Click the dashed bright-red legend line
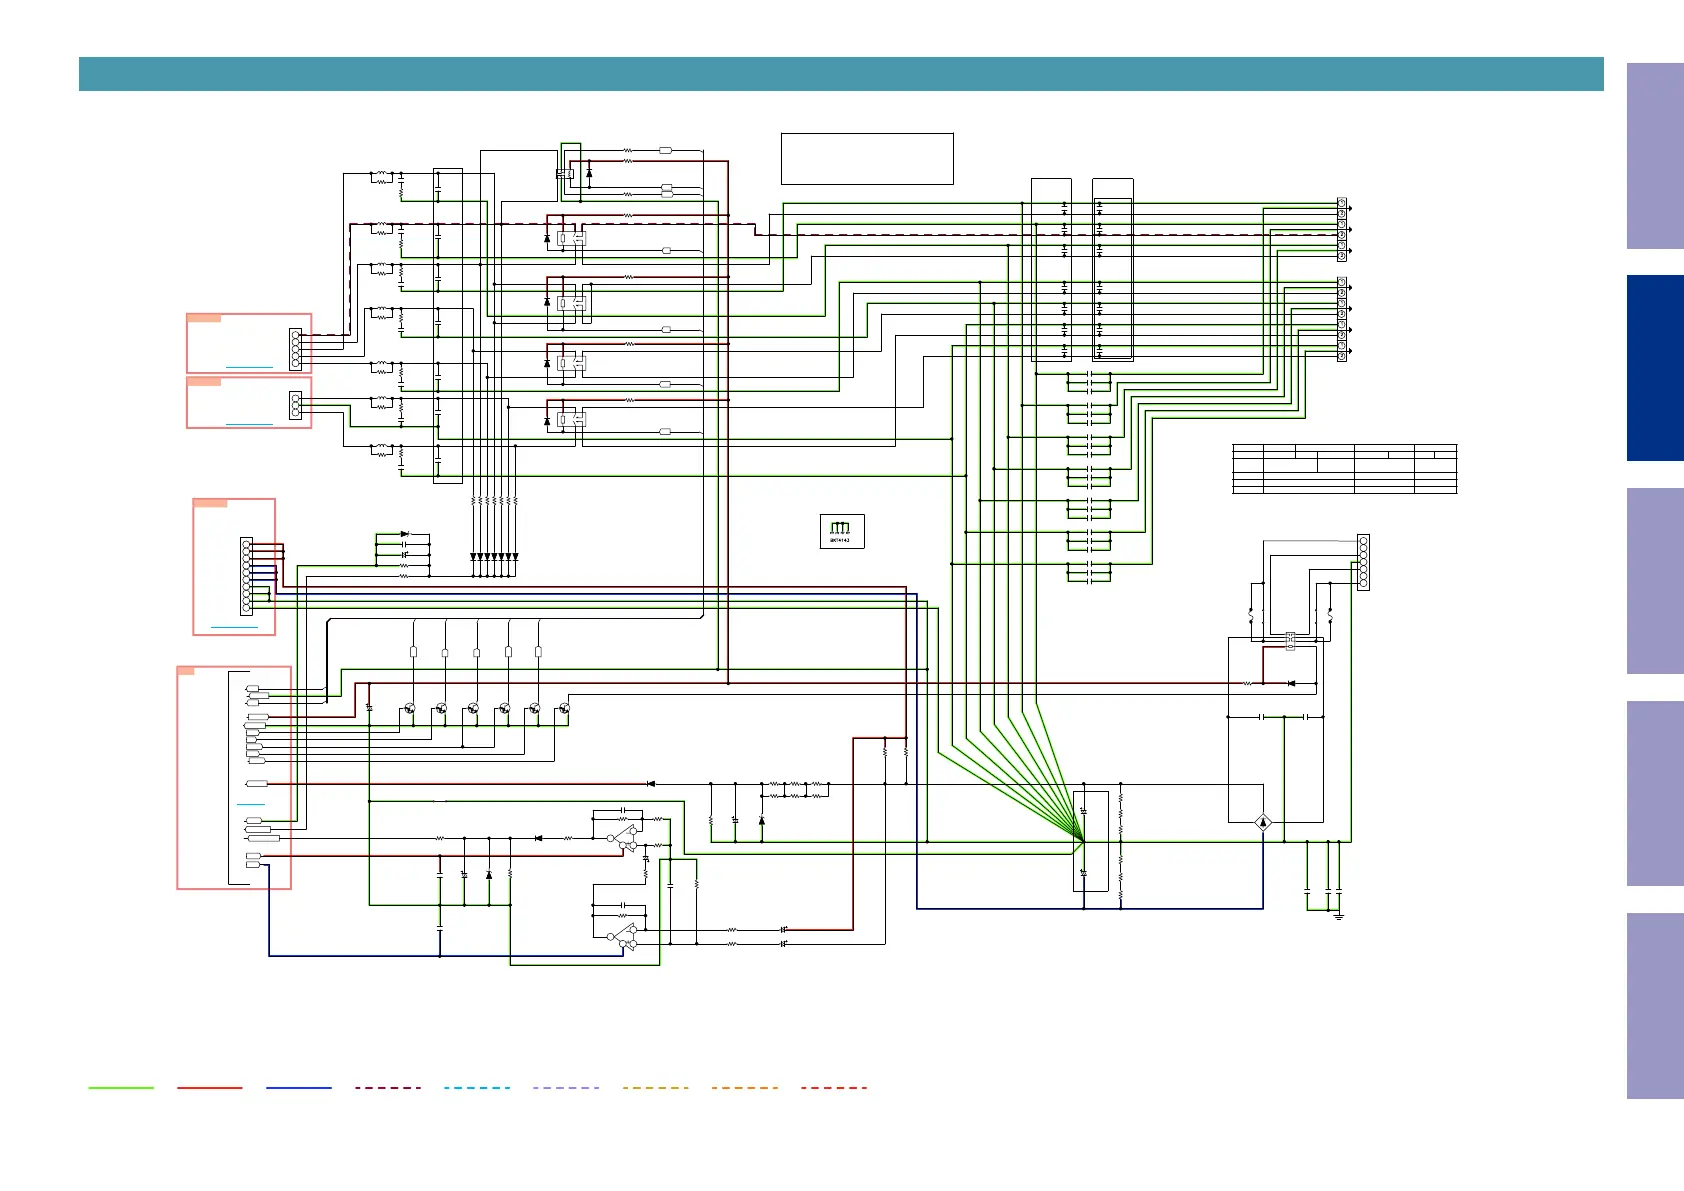 coord(834,1087)
